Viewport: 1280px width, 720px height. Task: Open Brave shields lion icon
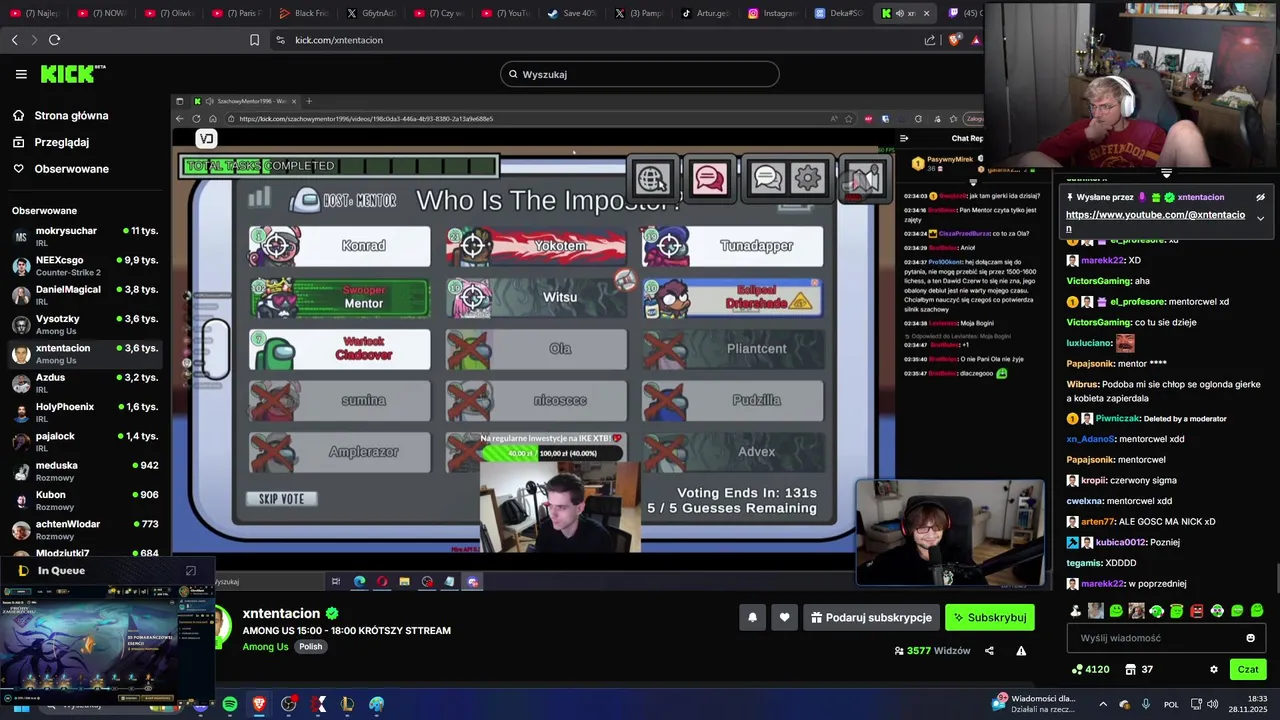point(953,40)
